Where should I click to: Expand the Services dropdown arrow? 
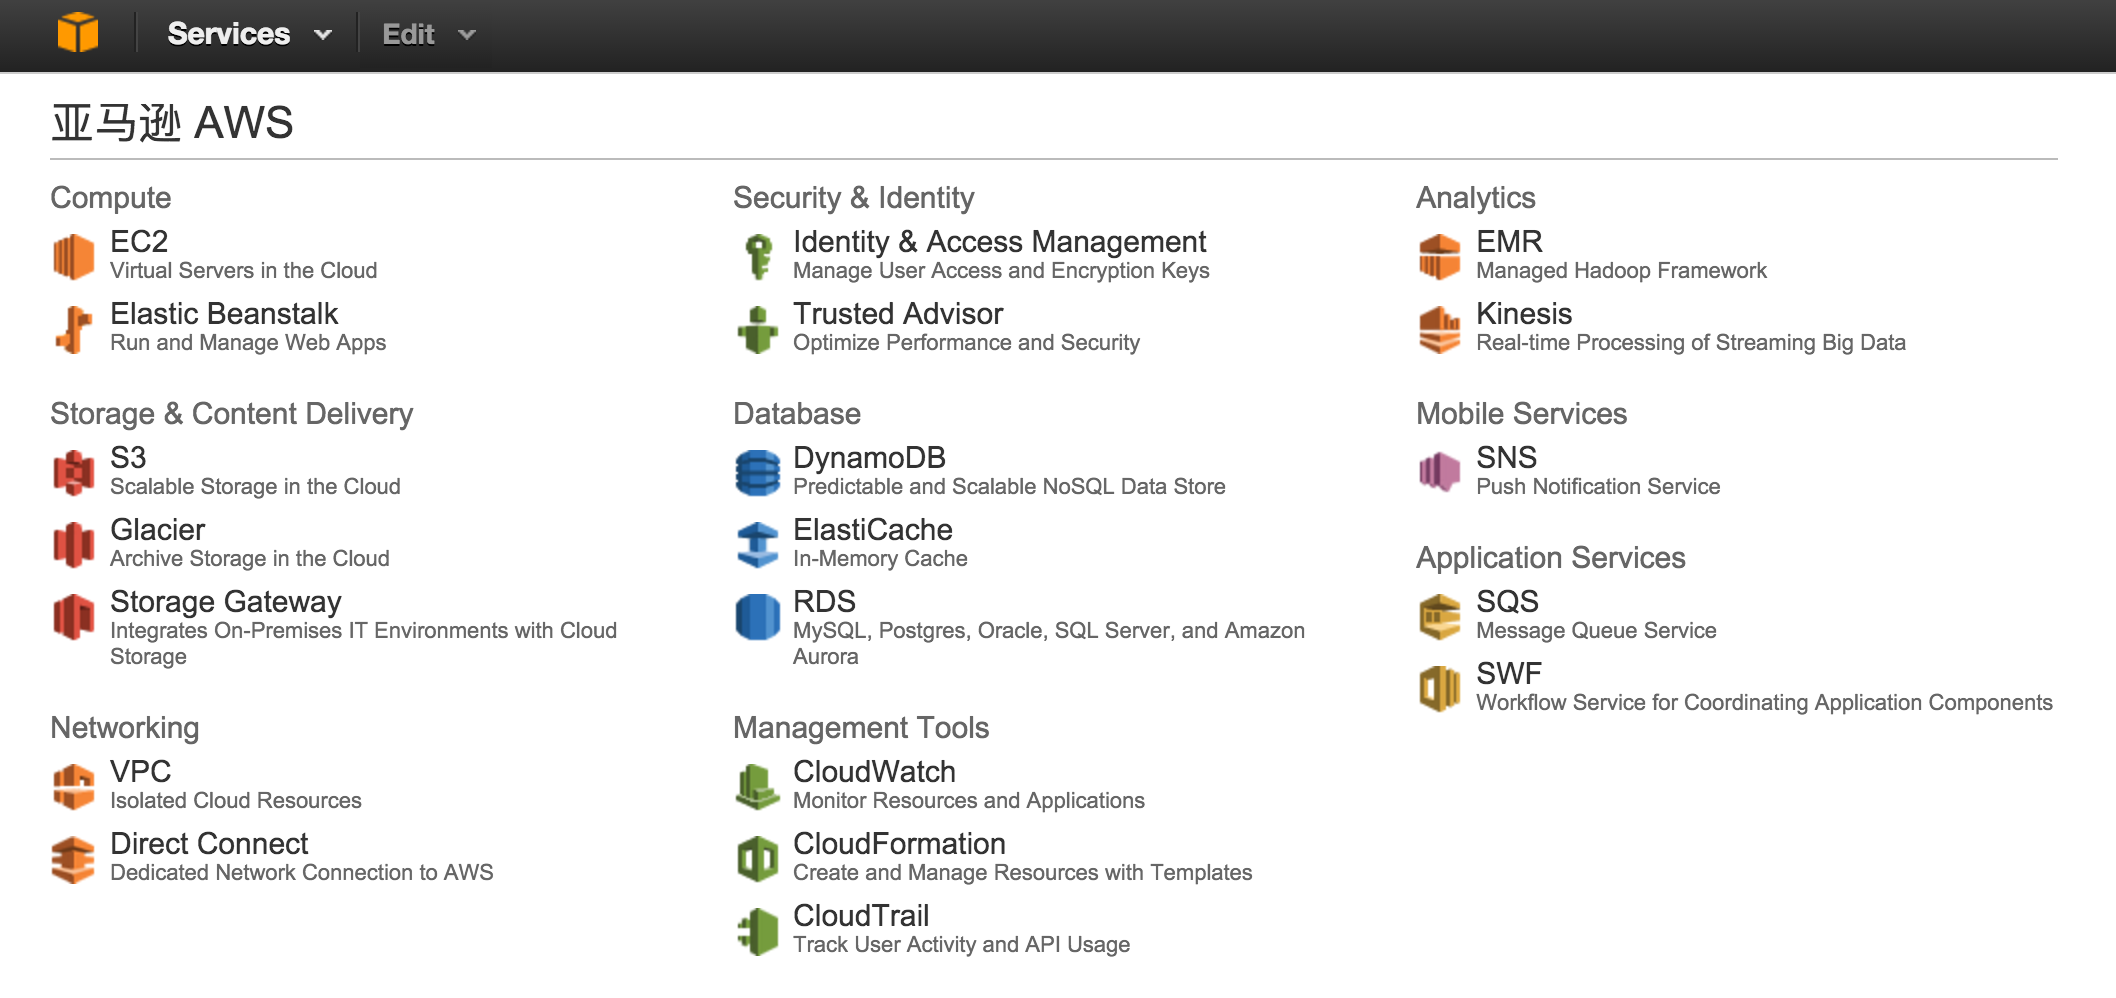[323, 35]
